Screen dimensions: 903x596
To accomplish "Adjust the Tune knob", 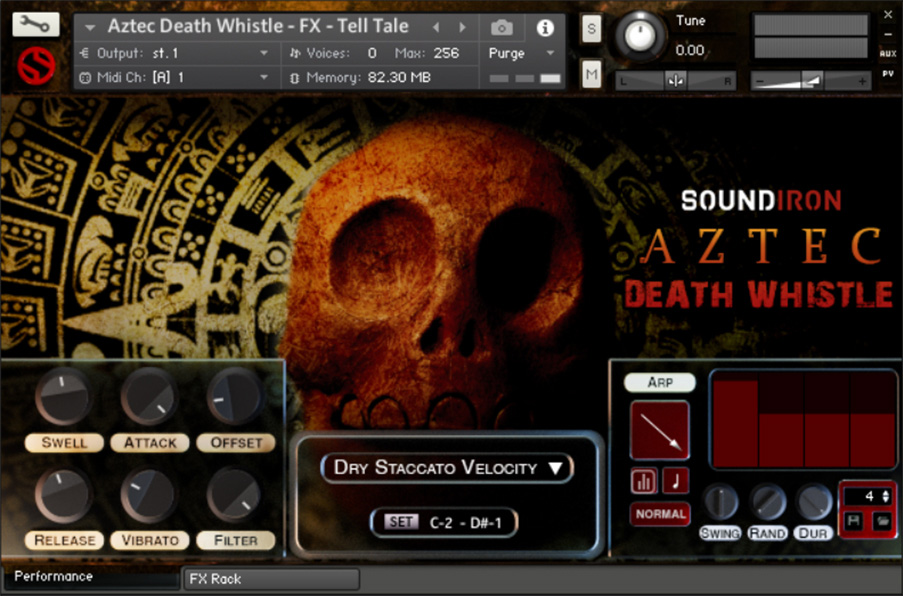I will pyautogui.click(x=639, y=36).
